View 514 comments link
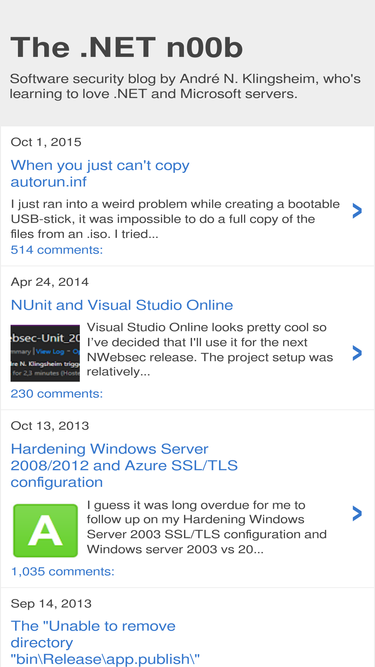This screenshot has width=375, height=667. click(x=57, y=250)
